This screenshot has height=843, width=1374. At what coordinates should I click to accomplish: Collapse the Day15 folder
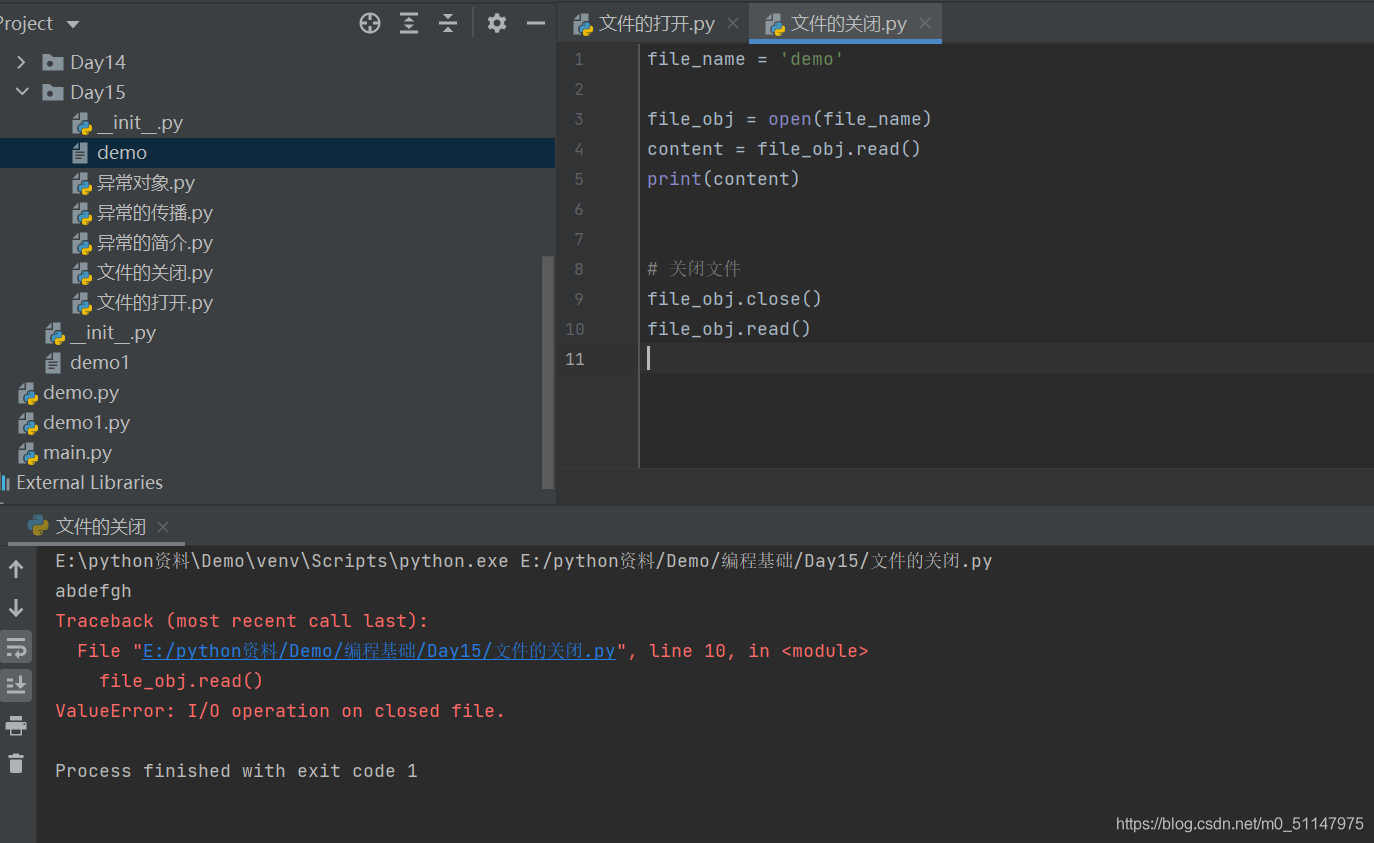point(22,92)
